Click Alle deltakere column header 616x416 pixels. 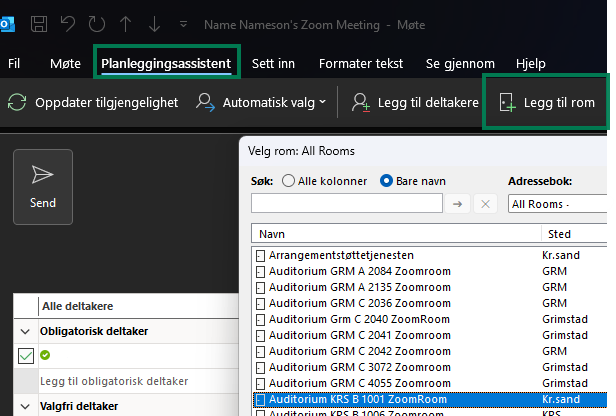click(x=77, y=306)
